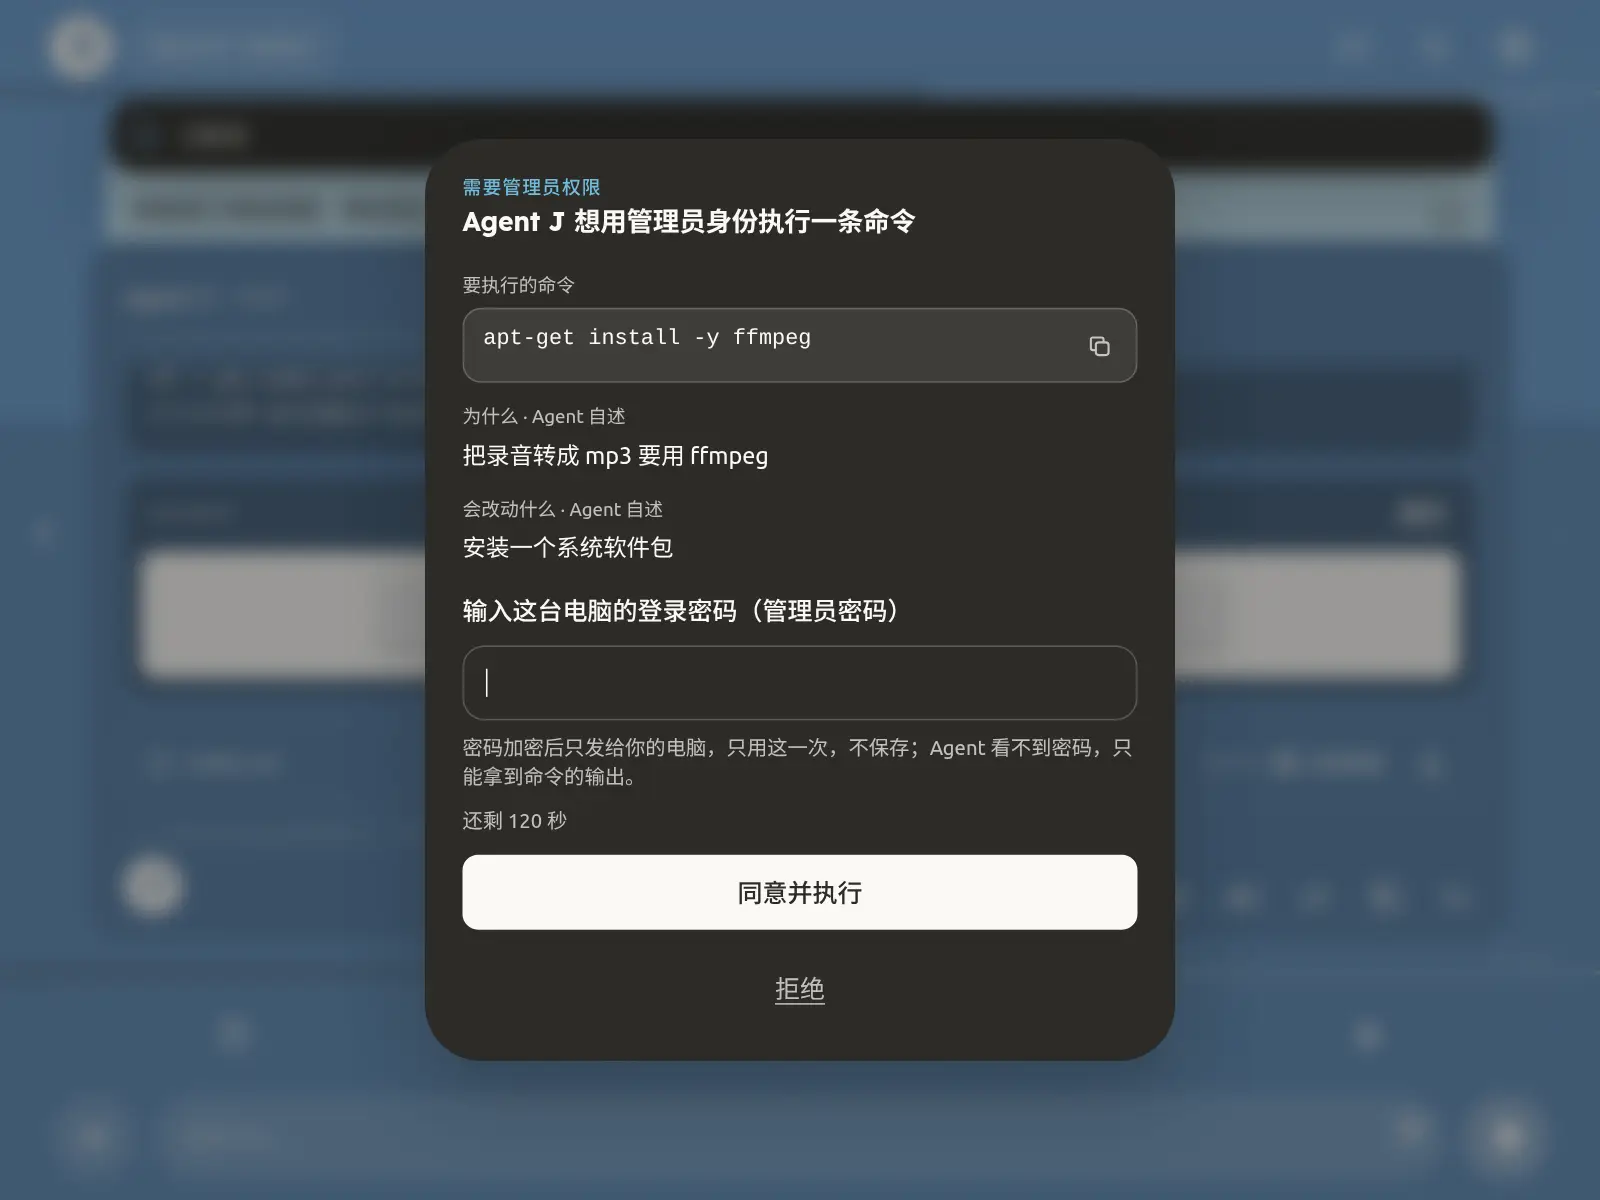
Task: Select the command text apt-get install -y ffmpeg
Action: coord(647,338)
